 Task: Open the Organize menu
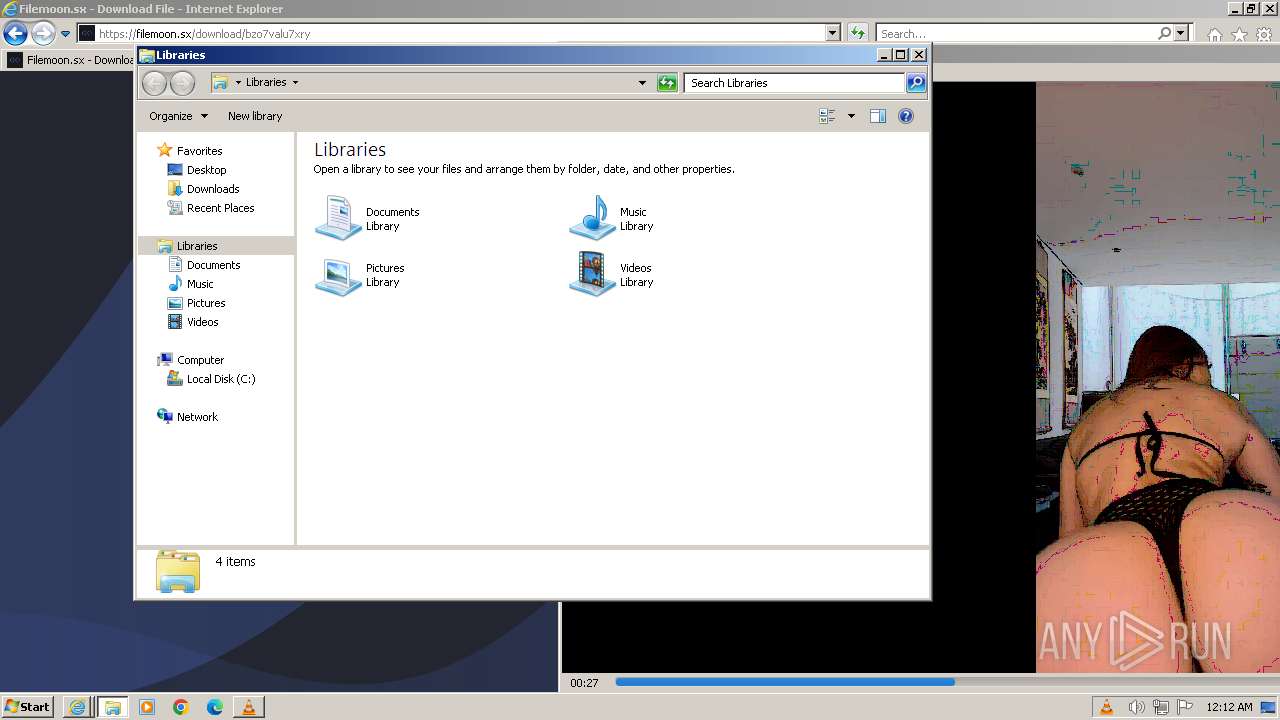(x=178, y=116)
